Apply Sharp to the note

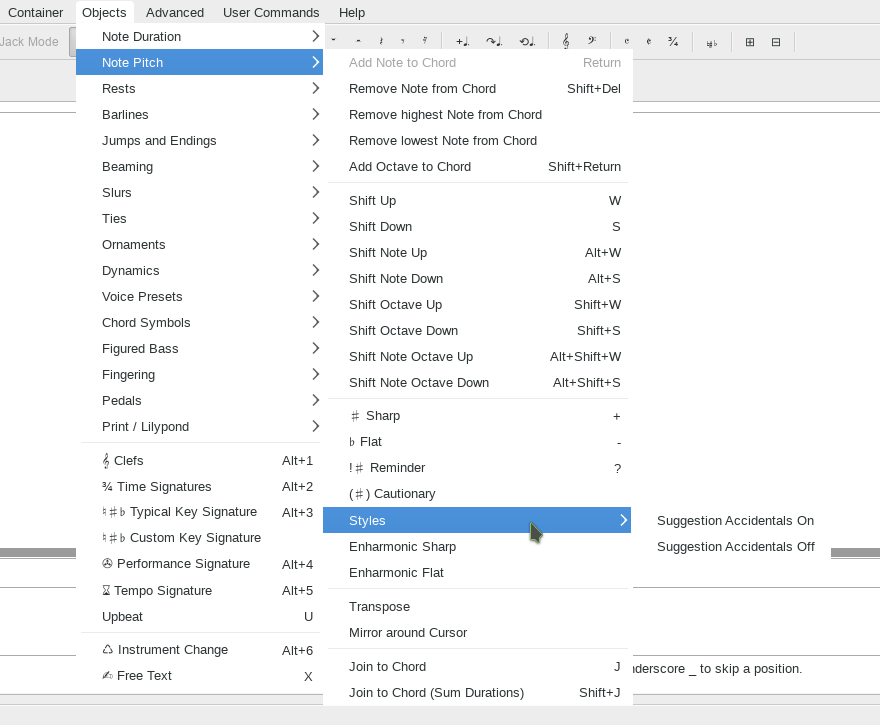point(477,416)
